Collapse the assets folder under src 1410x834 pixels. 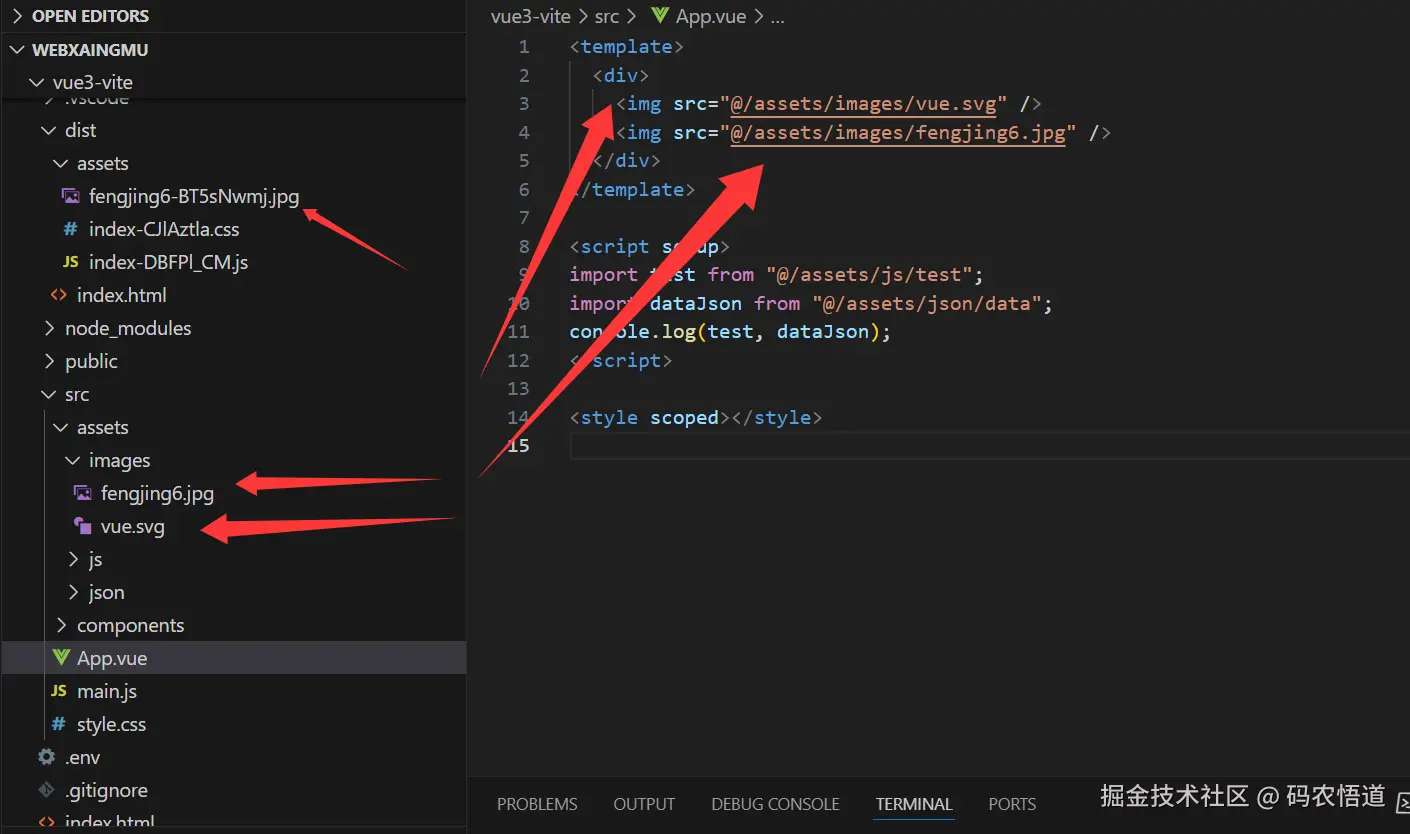pyautogui.click(x=61, y=428)
